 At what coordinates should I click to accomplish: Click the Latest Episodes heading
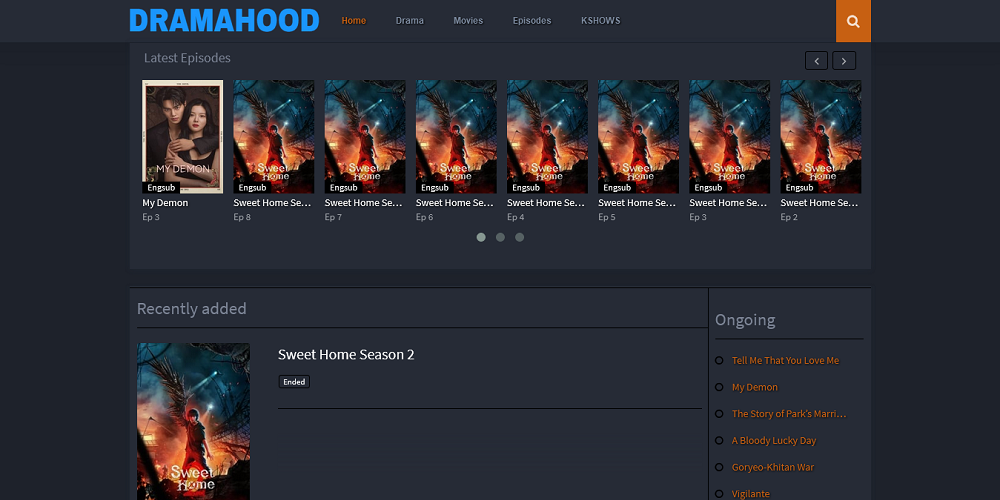187,58
